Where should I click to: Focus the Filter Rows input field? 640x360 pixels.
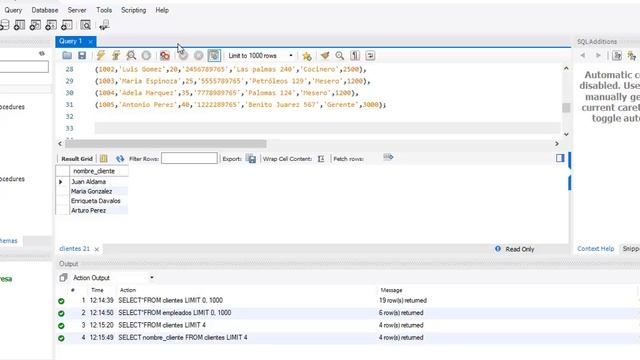tap(189, 158)
